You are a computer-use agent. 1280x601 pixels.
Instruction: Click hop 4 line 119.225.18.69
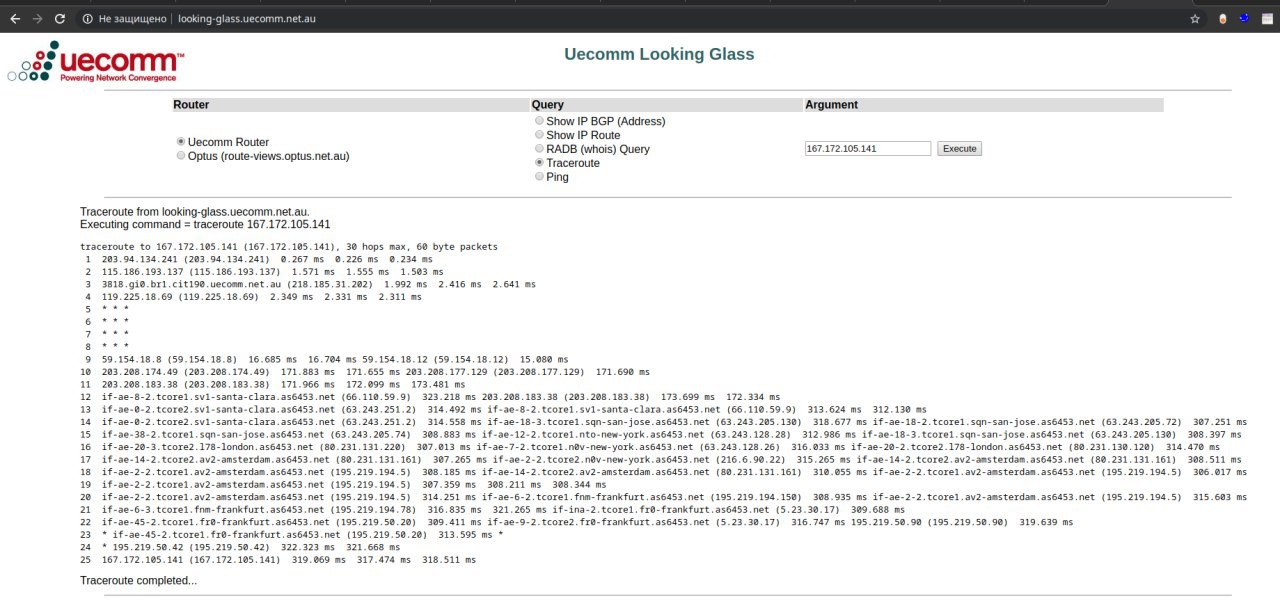click(253, 297)
